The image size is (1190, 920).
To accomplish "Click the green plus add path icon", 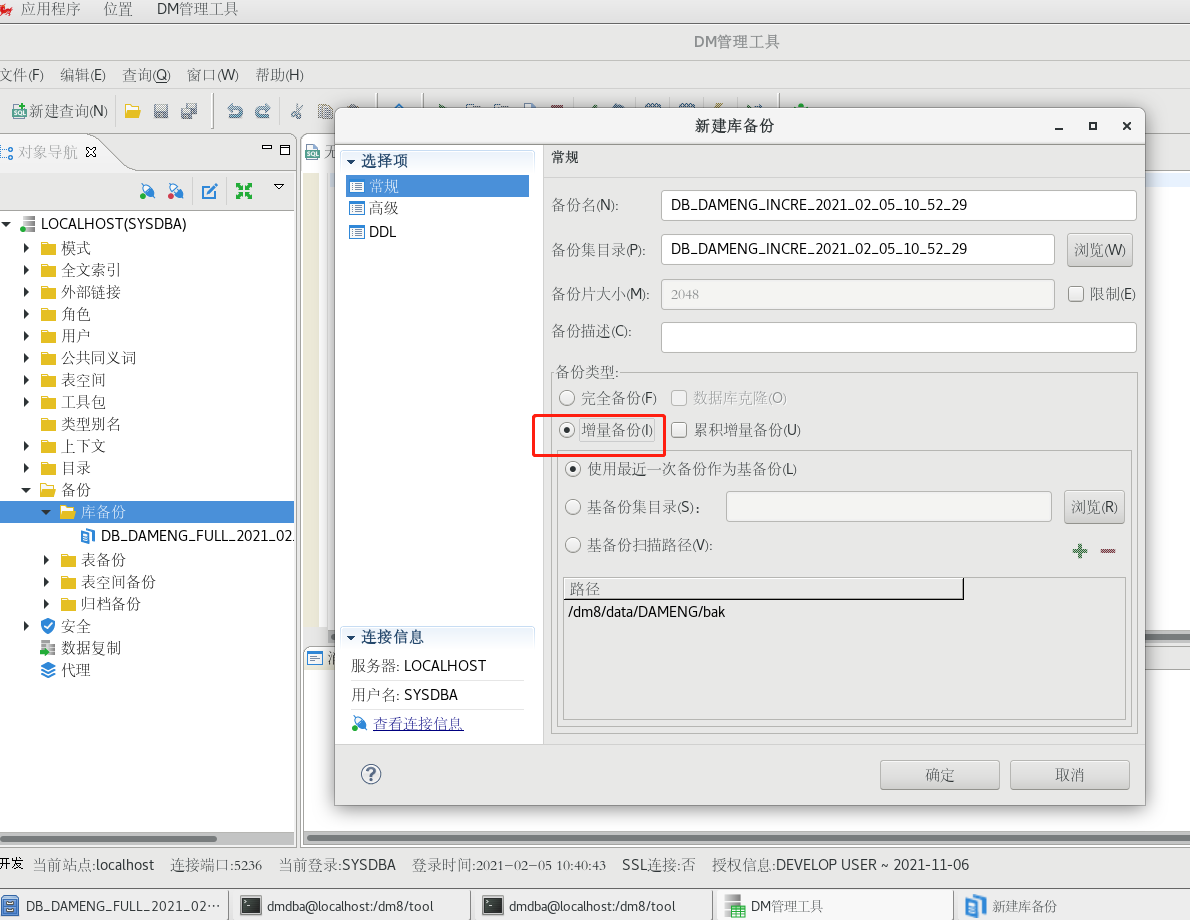I will coord(1080,551).
